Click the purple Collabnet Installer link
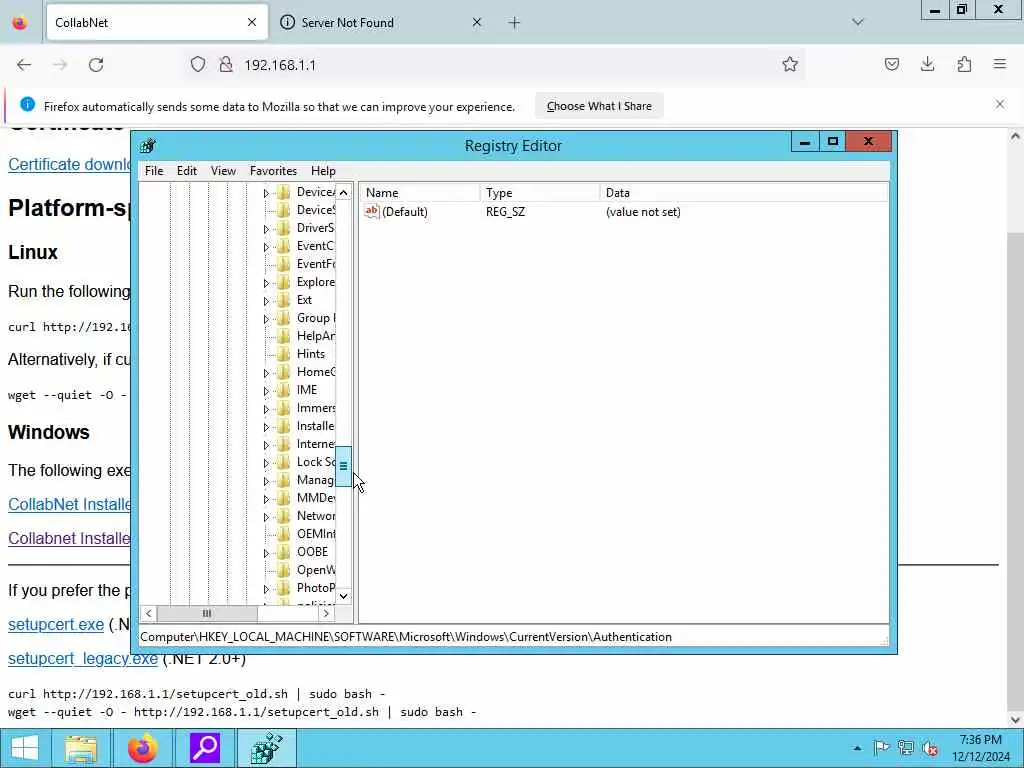 (x=69, y=538)
